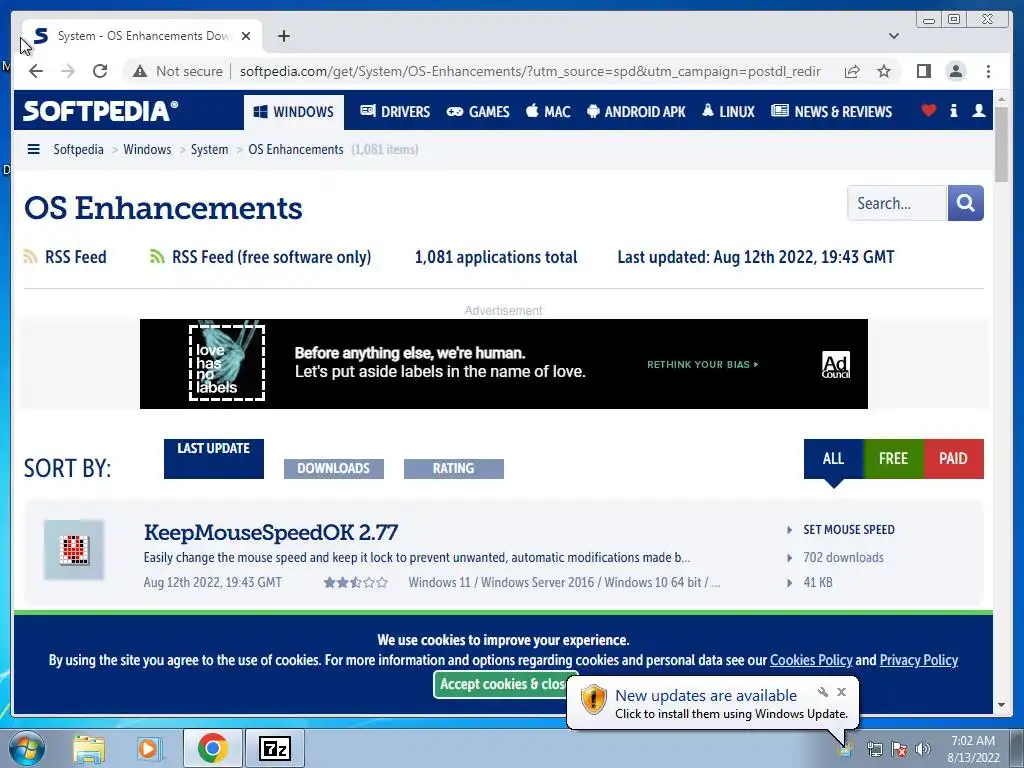Open Windows Explorer from taskbar
1024x768 pixels.
coord(89,748)
